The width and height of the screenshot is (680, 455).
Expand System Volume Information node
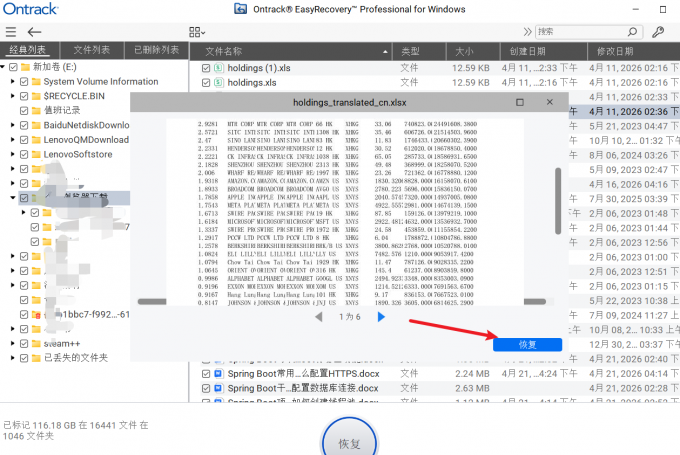point(13,82)
